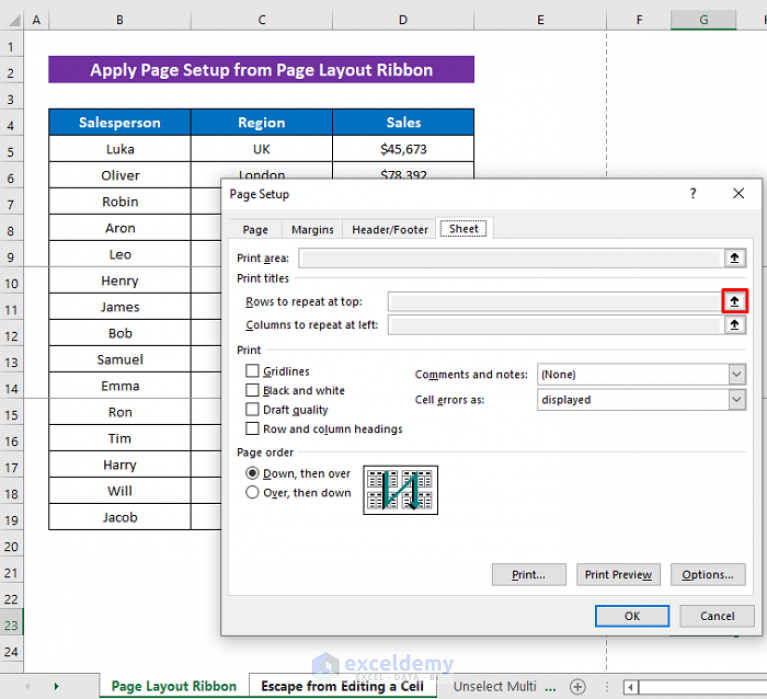Open Page Layout Ribbon sheet tab
The image size is (767, 699).
point(174,686)
